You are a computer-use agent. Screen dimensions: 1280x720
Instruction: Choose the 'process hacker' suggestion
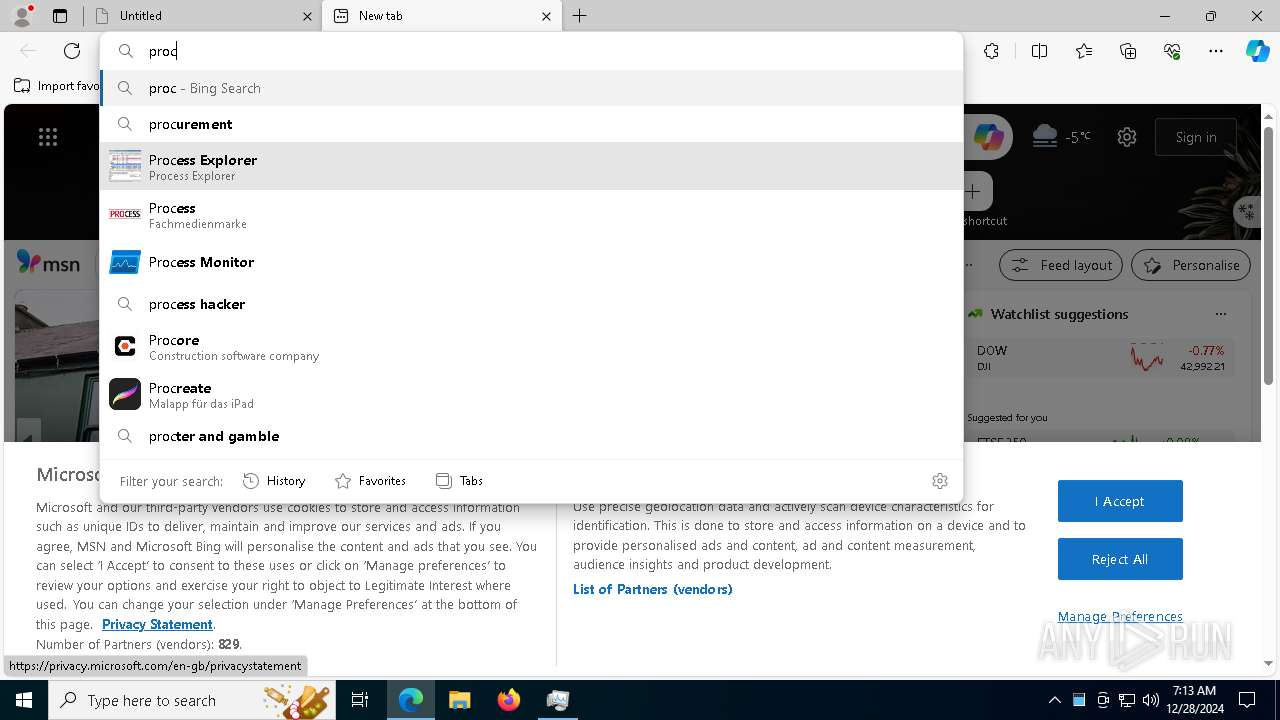point(531,304)
